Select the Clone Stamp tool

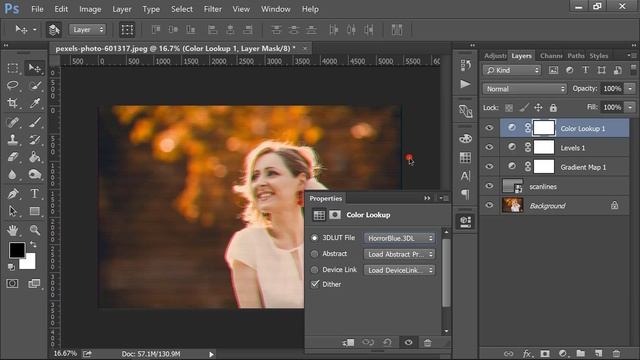click(13, 139)
